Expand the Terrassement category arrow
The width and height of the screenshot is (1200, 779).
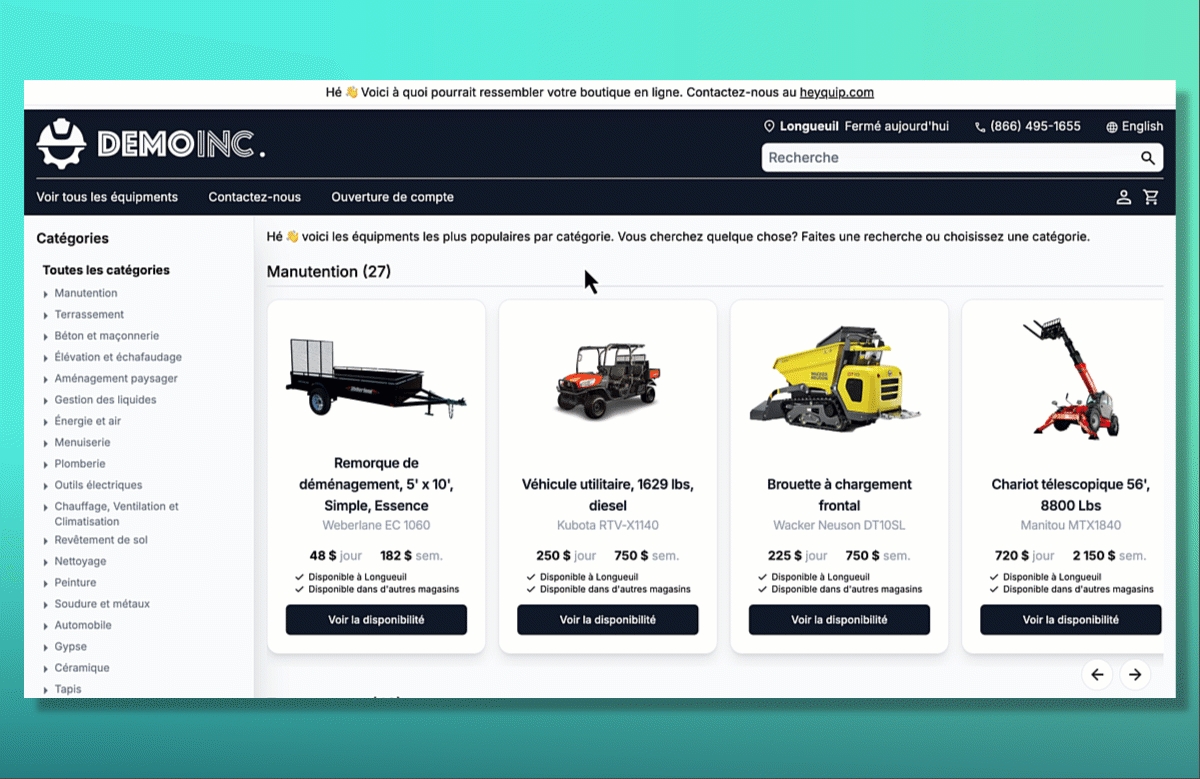(x=46, y=315)
